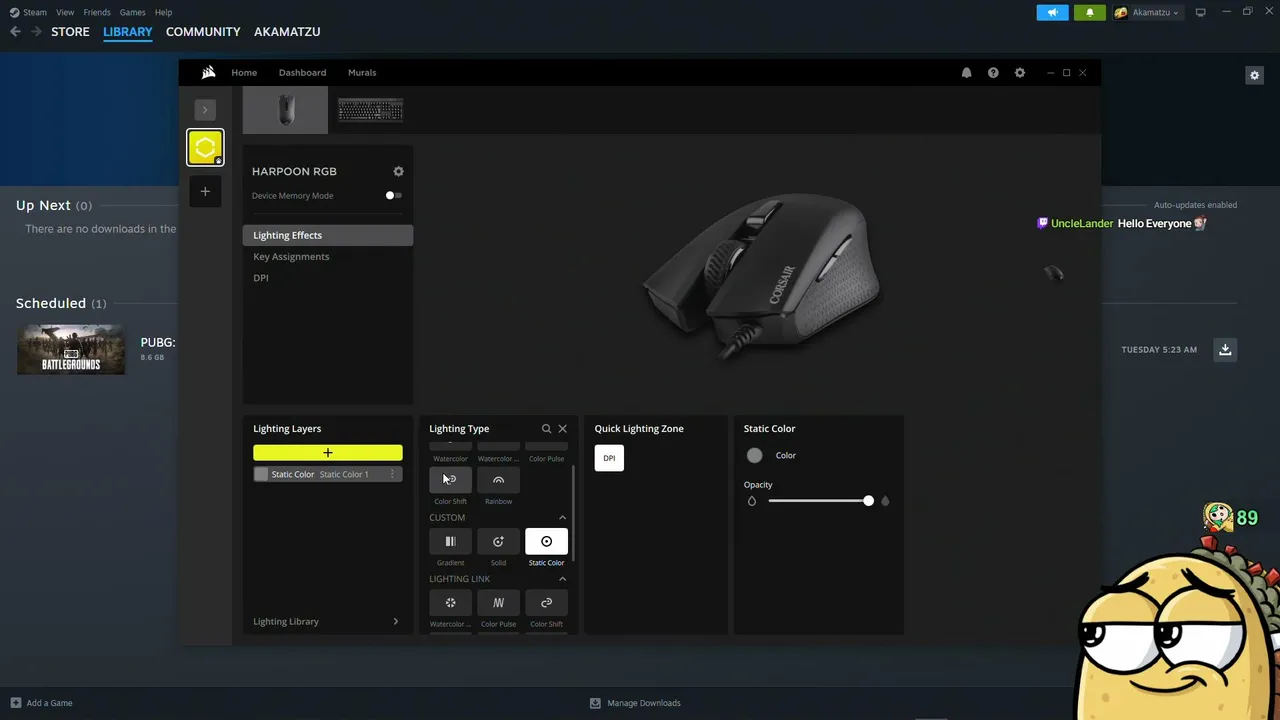Open Steam View menu
Image resolution: width=1280 pixels, height=720 pixels.
click(65, 12)
